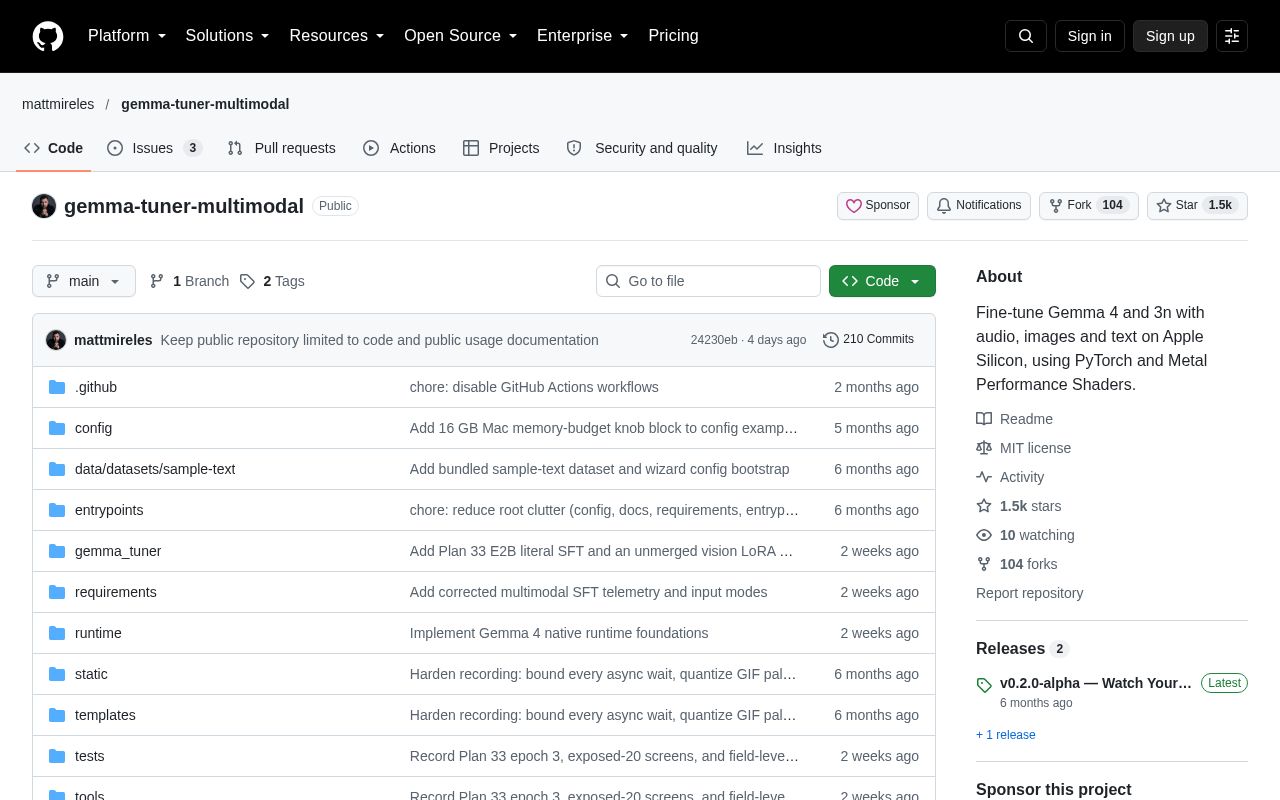This screenshot has width=1280, height=800.
Task: Click the Go to file search field
Action: pyautogui.click(x=708, y=281)
